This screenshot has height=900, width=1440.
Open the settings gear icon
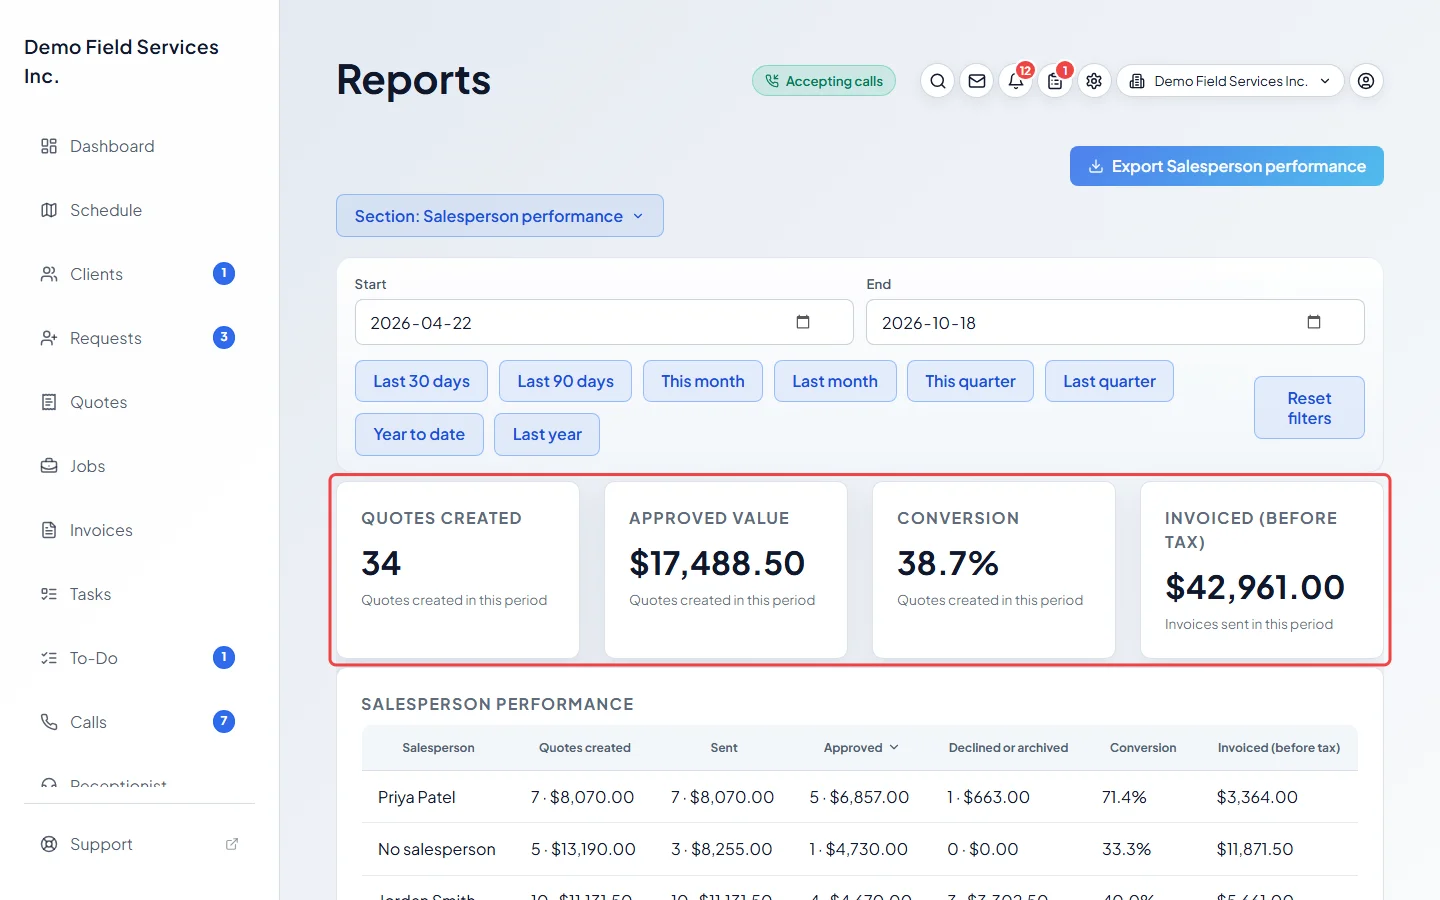point(1094,81)
